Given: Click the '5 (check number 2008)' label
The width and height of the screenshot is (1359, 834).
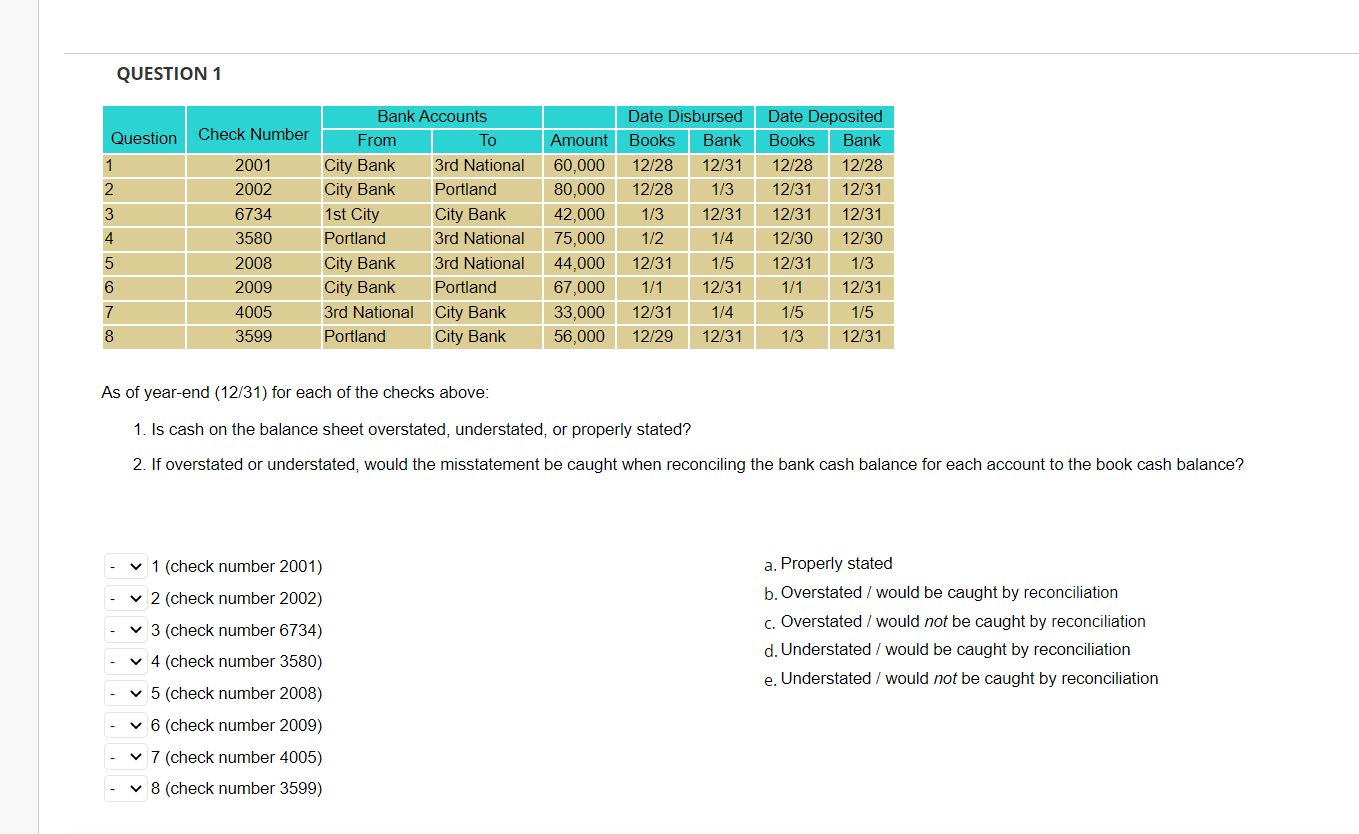Looking at the screenshot, I should coord(236,694).
